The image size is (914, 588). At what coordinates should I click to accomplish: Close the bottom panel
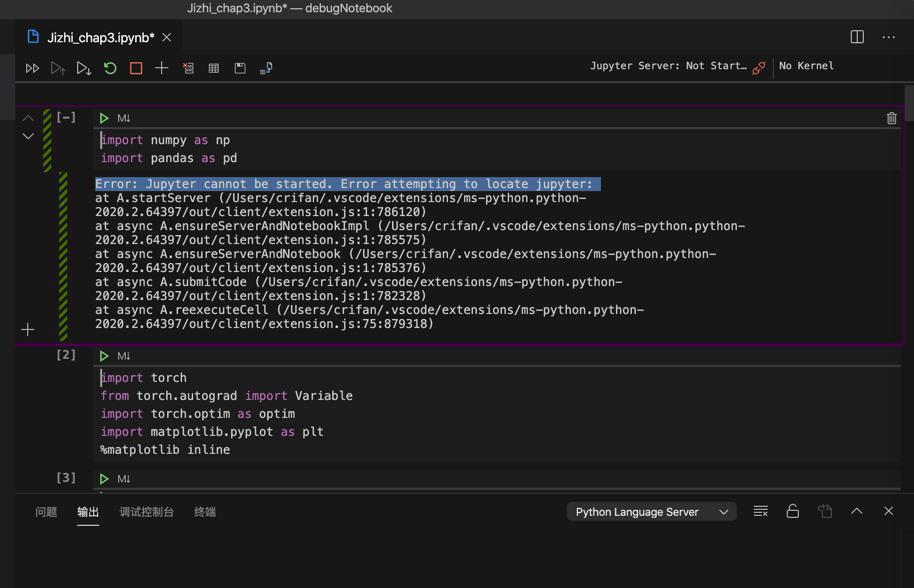(888, 511)
